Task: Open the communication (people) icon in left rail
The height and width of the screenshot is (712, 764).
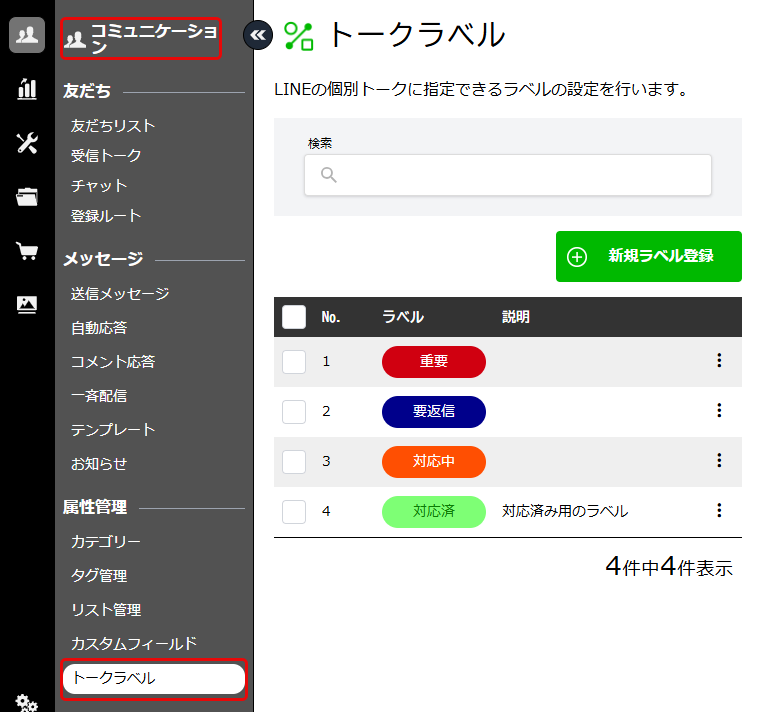Action: [27, 35]
